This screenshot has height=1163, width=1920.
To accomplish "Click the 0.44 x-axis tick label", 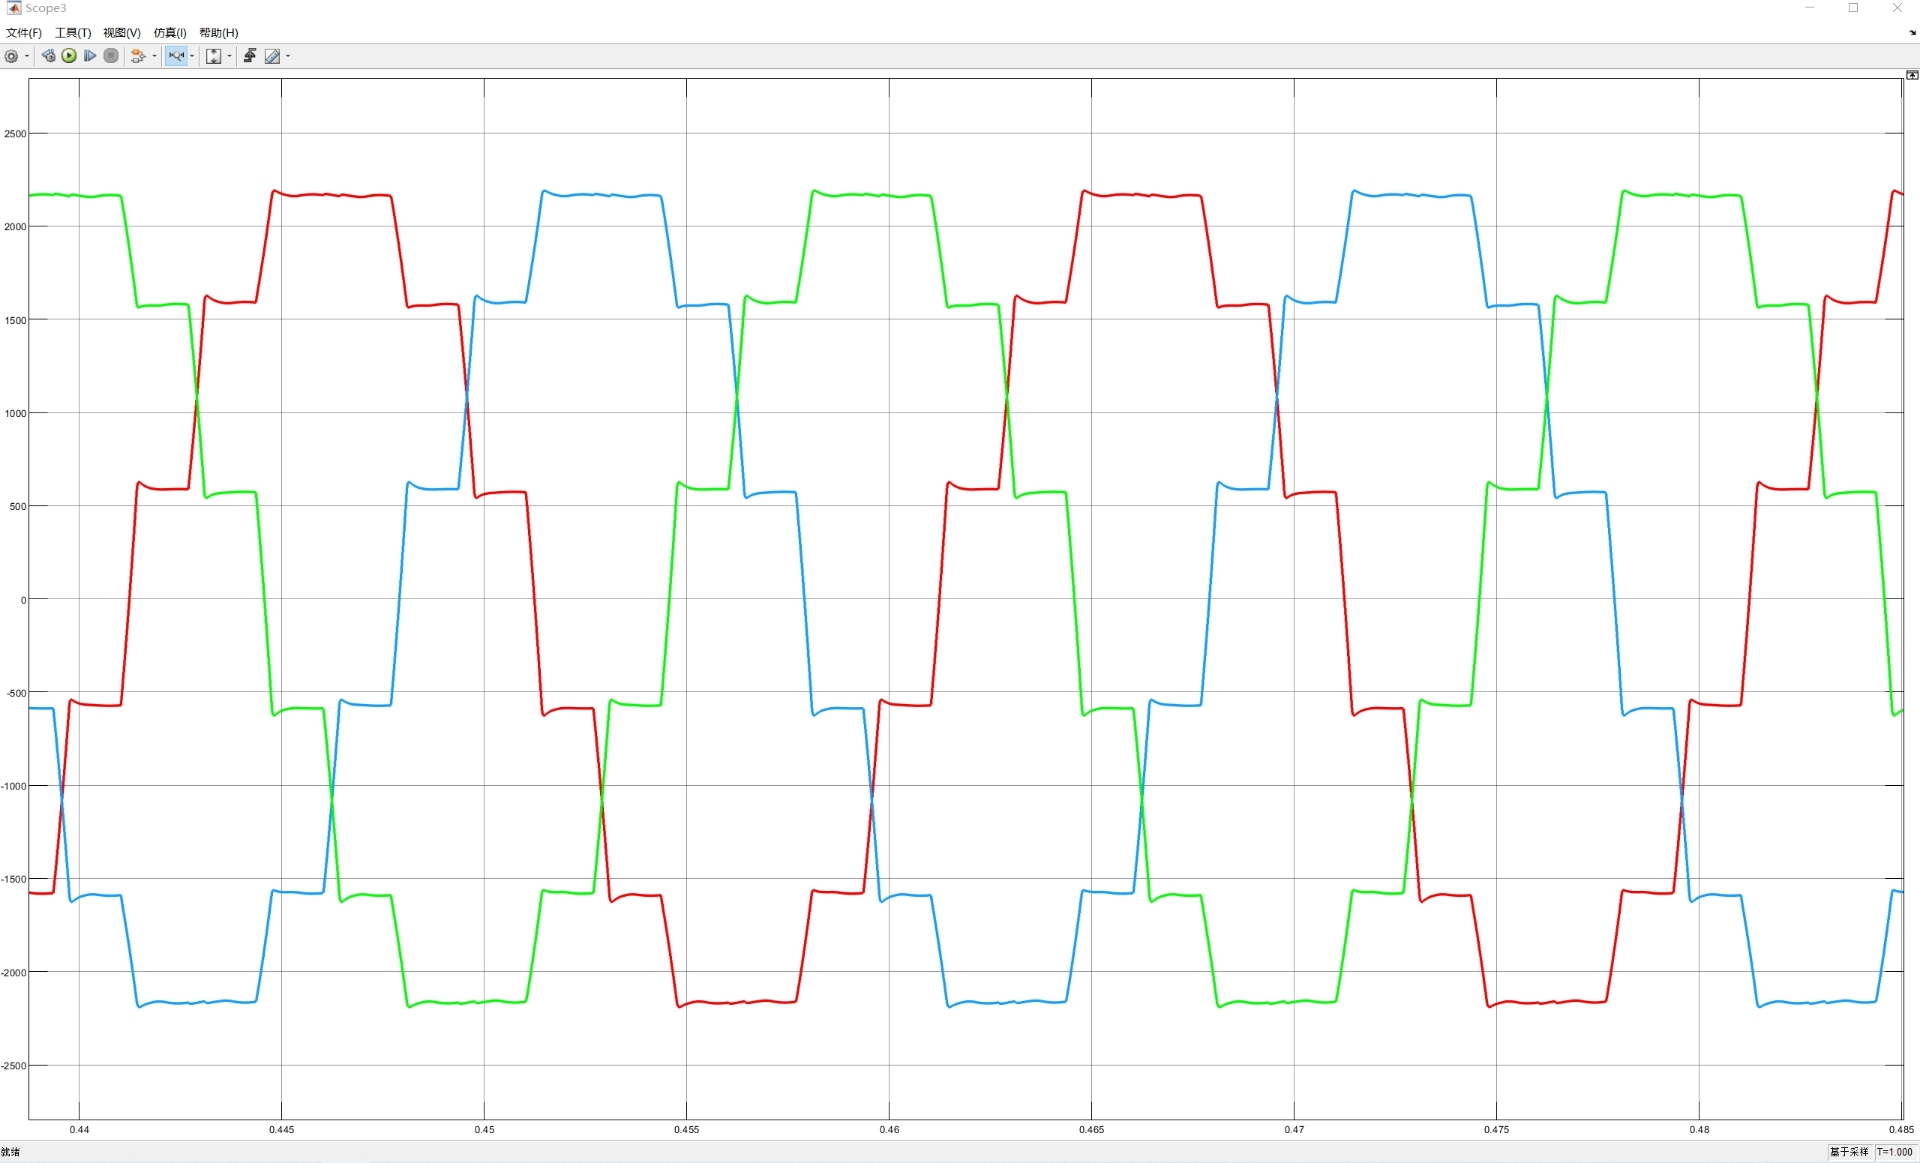I will [x=79, y=1130].
